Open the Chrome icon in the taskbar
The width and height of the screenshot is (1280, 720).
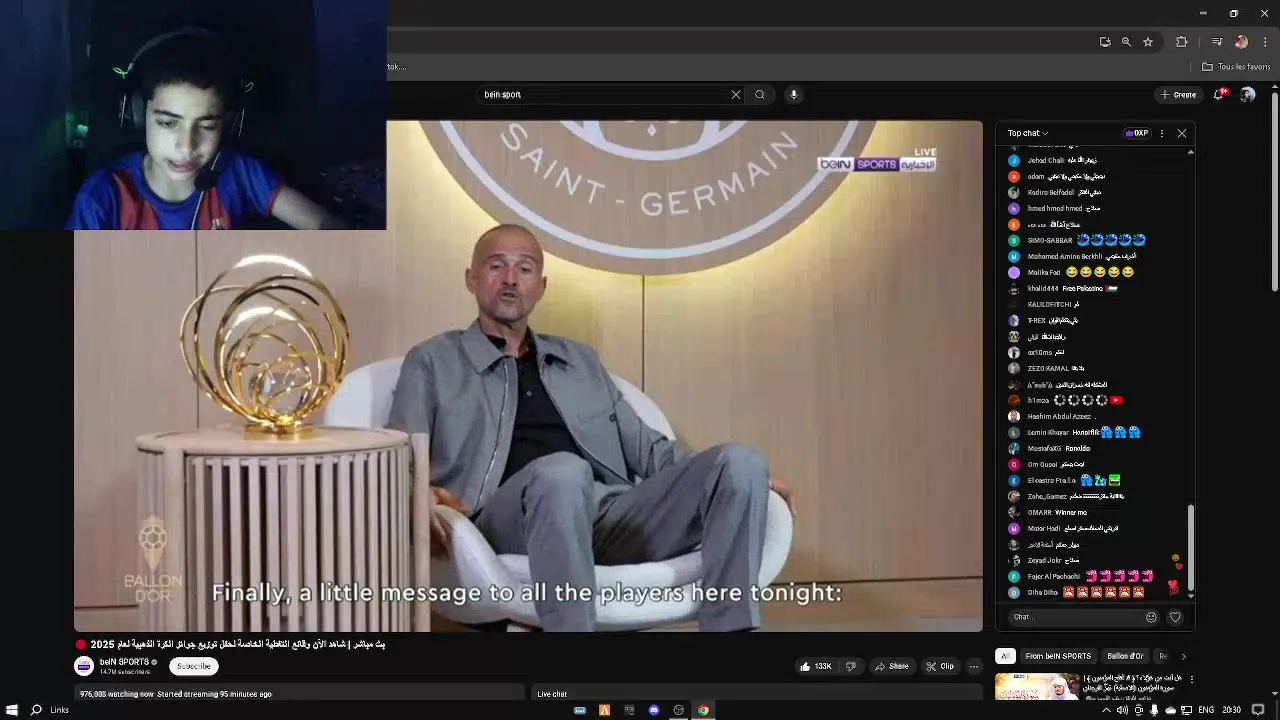point(703,710)
